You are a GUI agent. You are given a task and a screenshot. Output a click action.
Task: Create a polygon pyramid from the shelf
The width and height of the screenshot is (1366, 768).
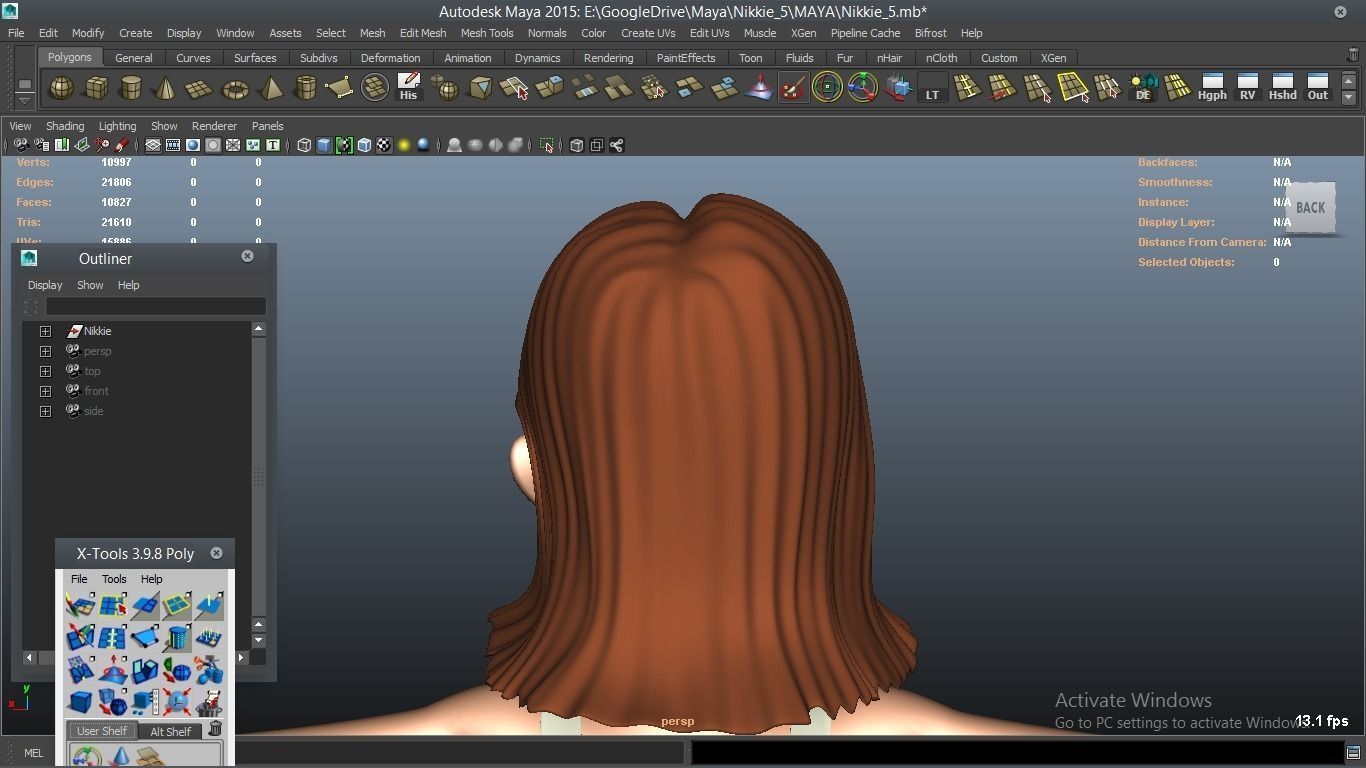270,89
